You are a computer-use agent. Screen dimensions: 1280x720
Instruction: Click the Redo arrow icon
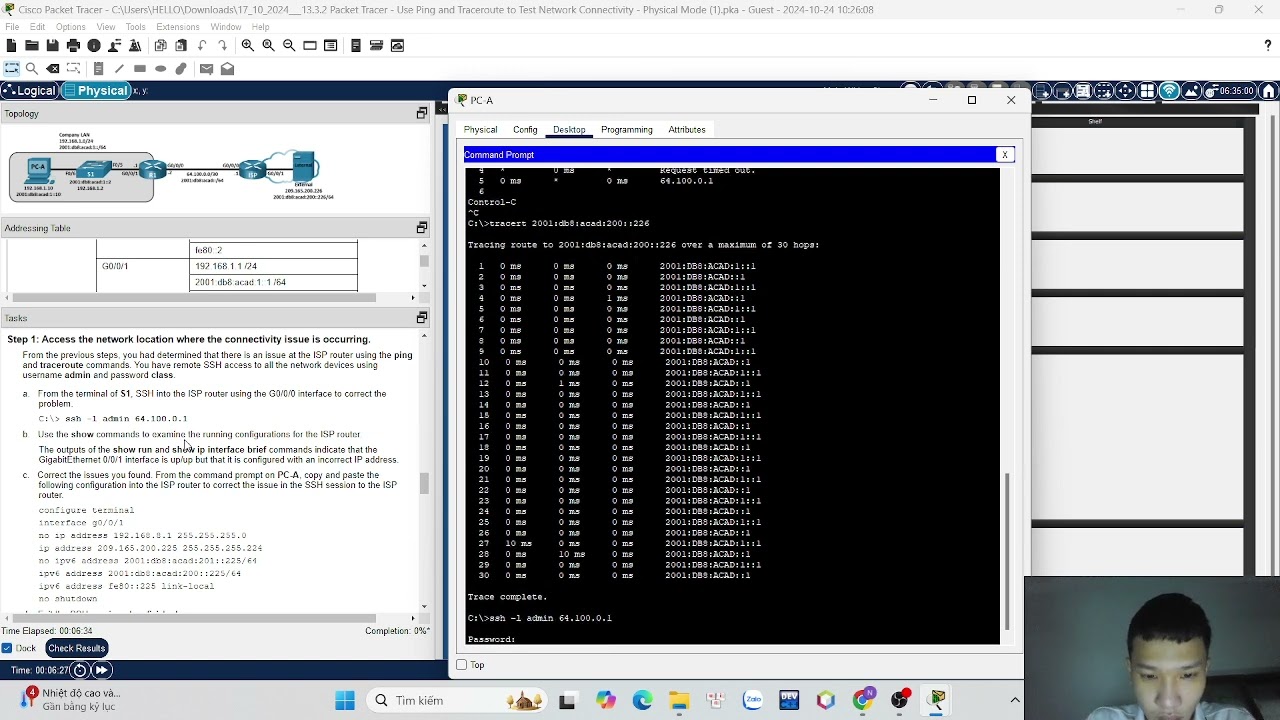[x=222, y=46]
